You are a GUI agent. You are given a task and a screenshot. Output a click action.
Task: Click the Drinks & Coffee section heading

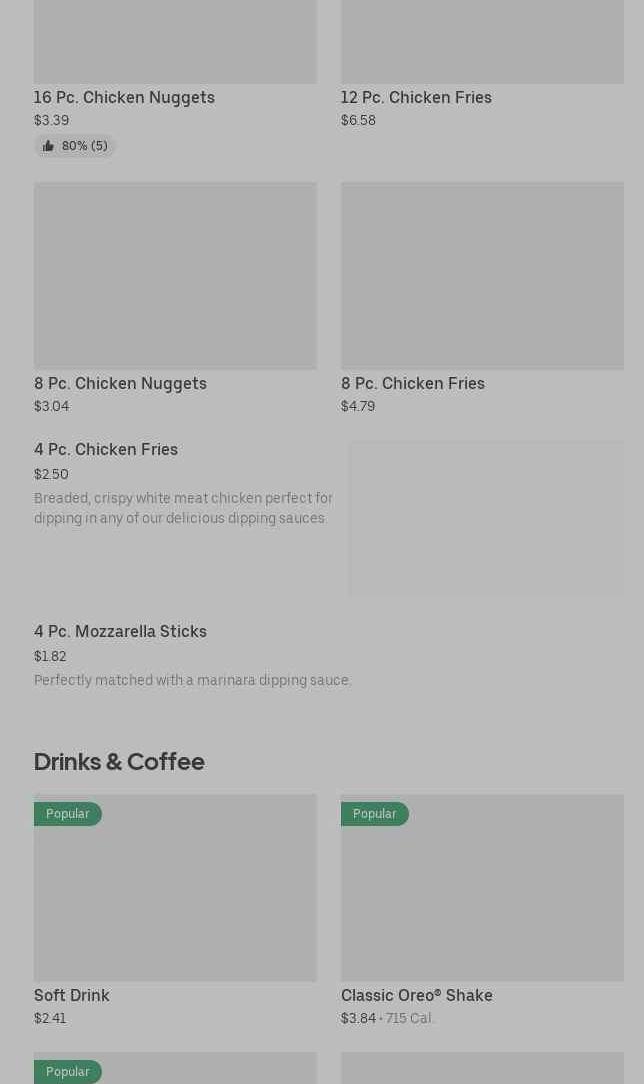[119, 761]
